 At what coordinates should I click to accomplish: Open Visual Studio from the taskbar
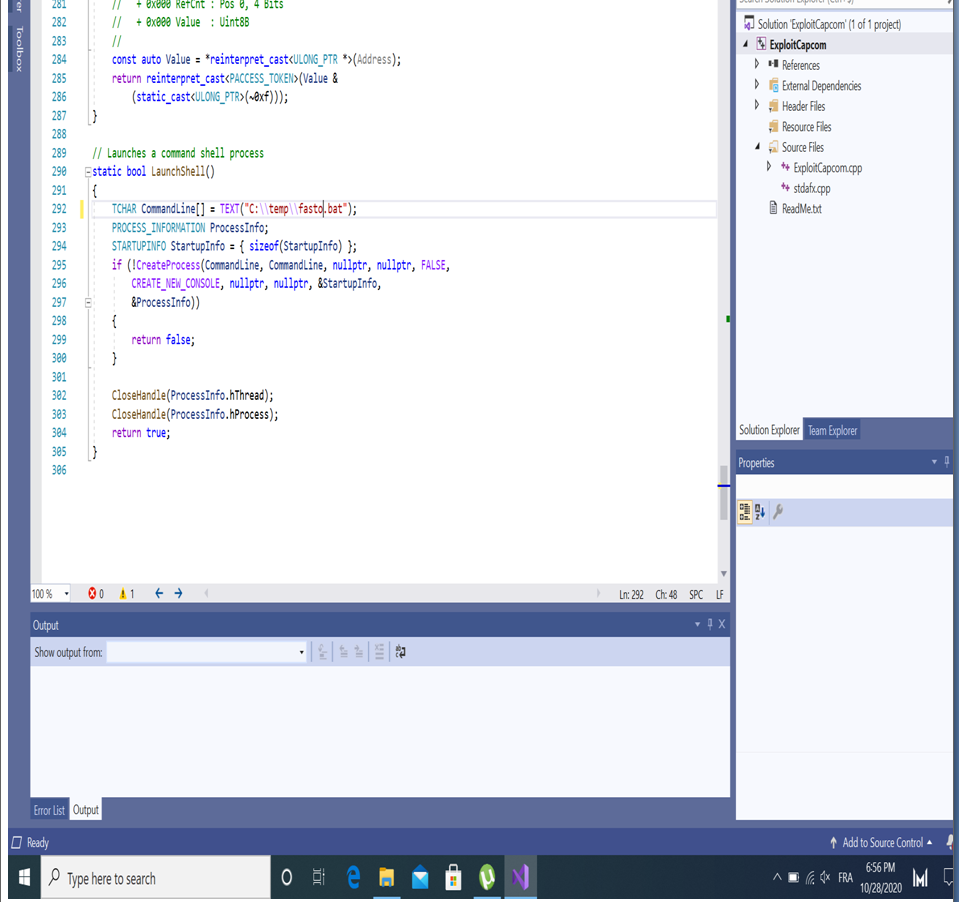point(520,877)
